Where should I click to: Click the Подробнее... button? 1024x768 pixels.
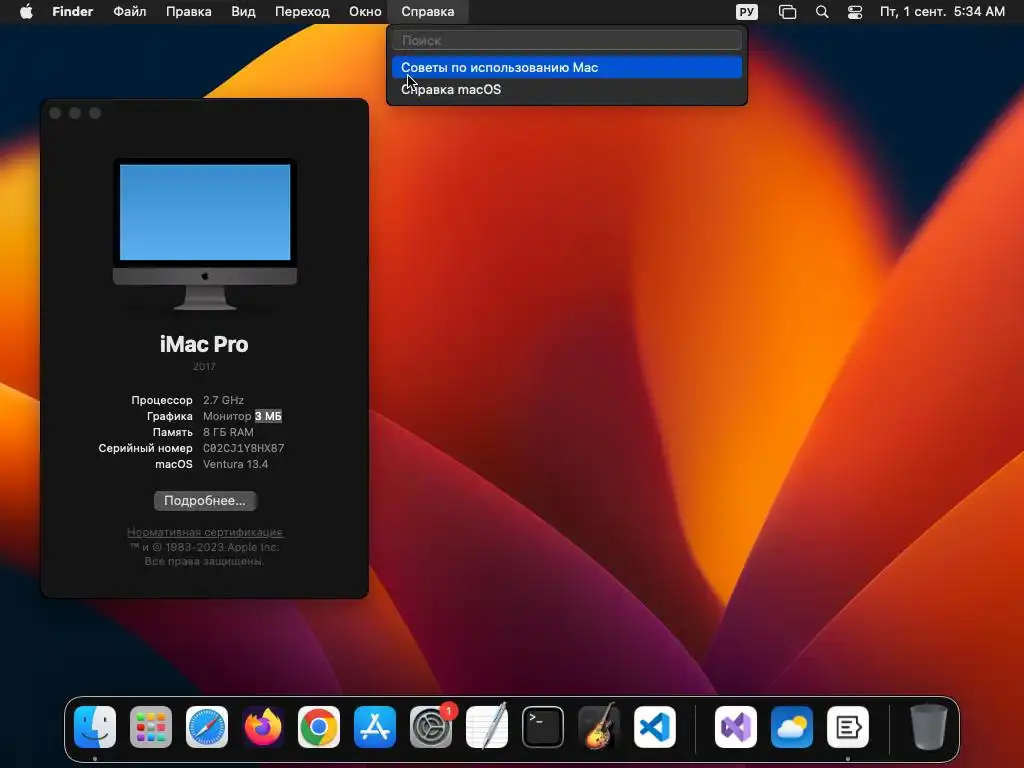[205, 501]
